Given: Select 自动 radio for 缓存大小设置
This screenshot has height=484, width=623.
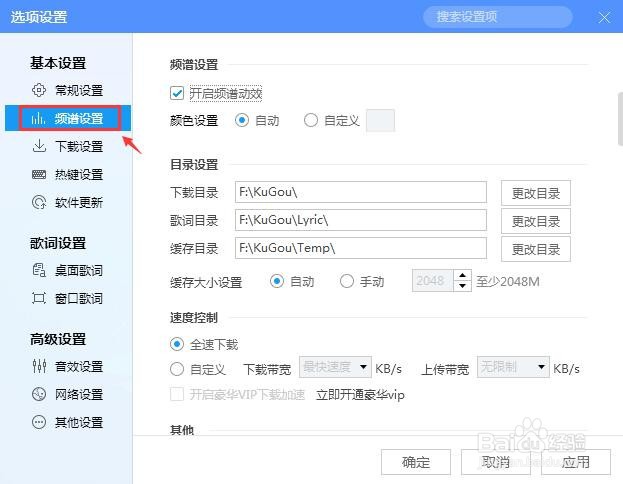Looking at the screenshot, I should [x=277, y=281].
